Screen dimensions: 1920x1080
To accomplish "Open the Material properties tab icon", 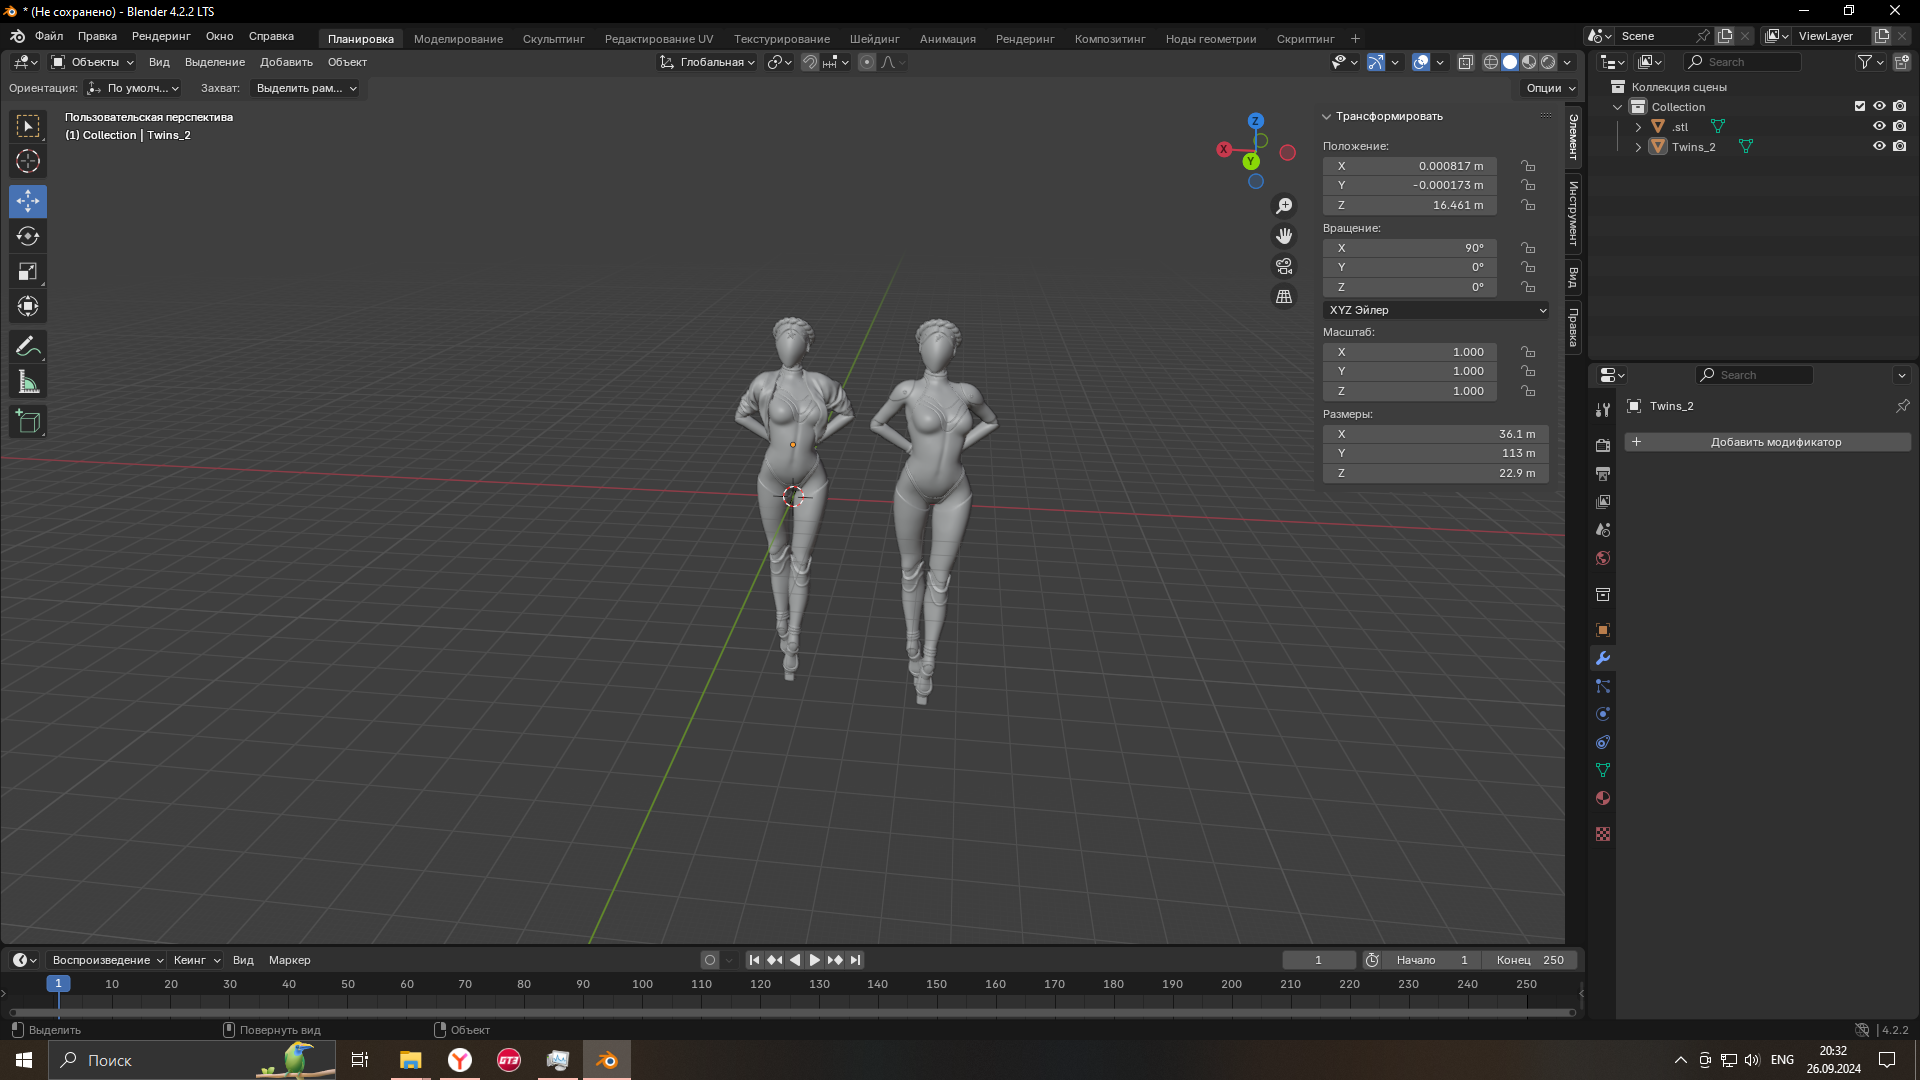I will coord(1603,798).
